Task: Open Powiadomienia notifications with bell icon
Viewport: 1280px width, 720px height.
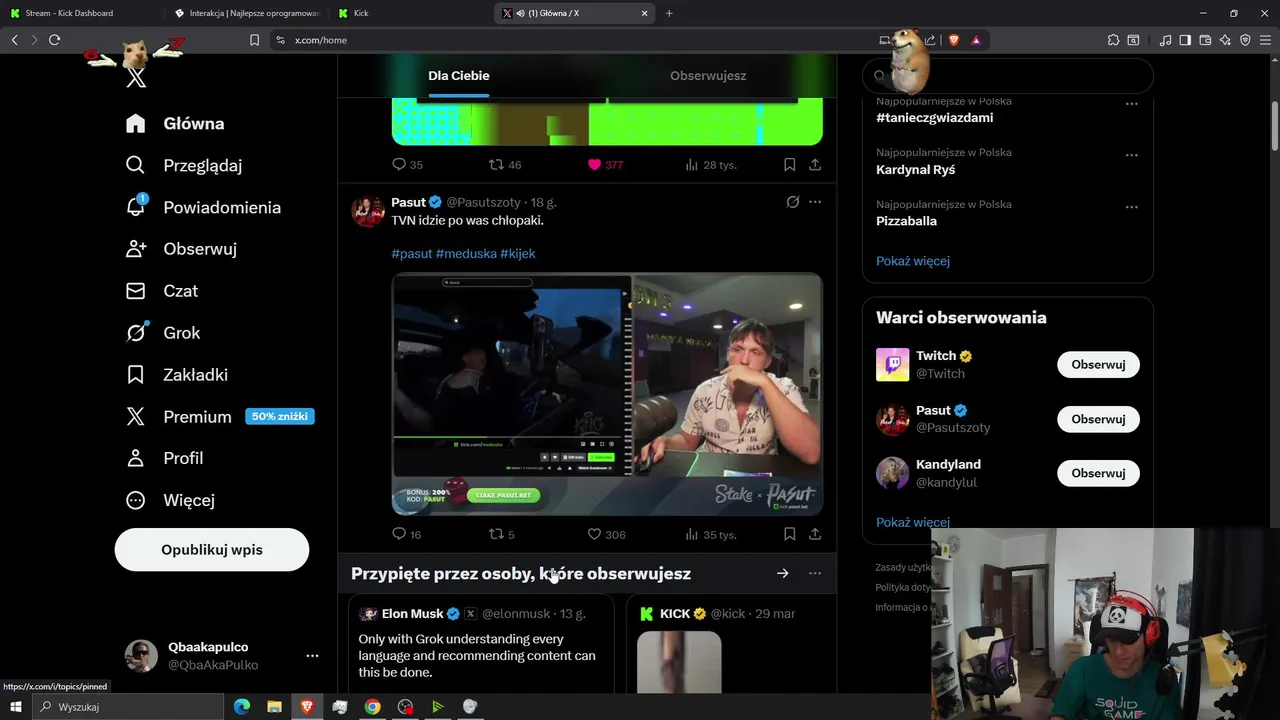Action: click(x=203, y=207)
